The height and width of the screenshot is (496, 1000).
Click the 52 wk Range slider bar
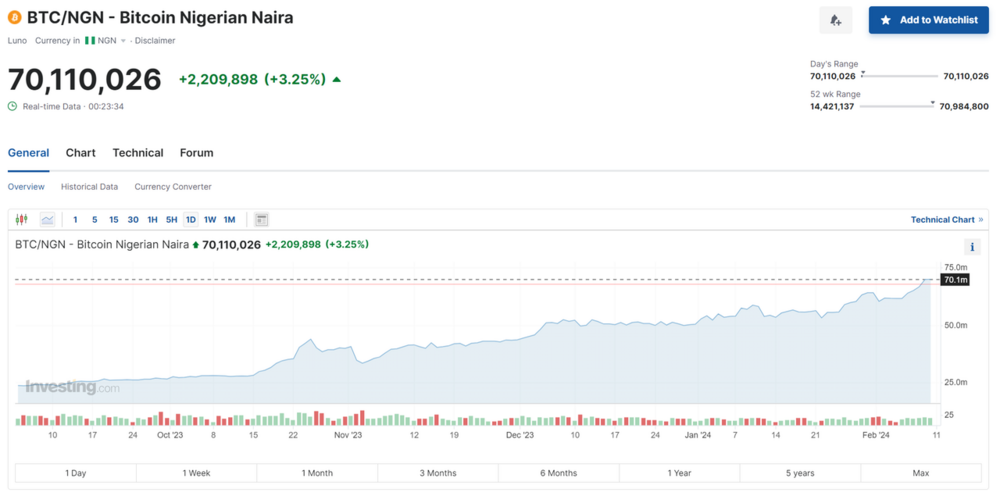click(x=896, y=106)
